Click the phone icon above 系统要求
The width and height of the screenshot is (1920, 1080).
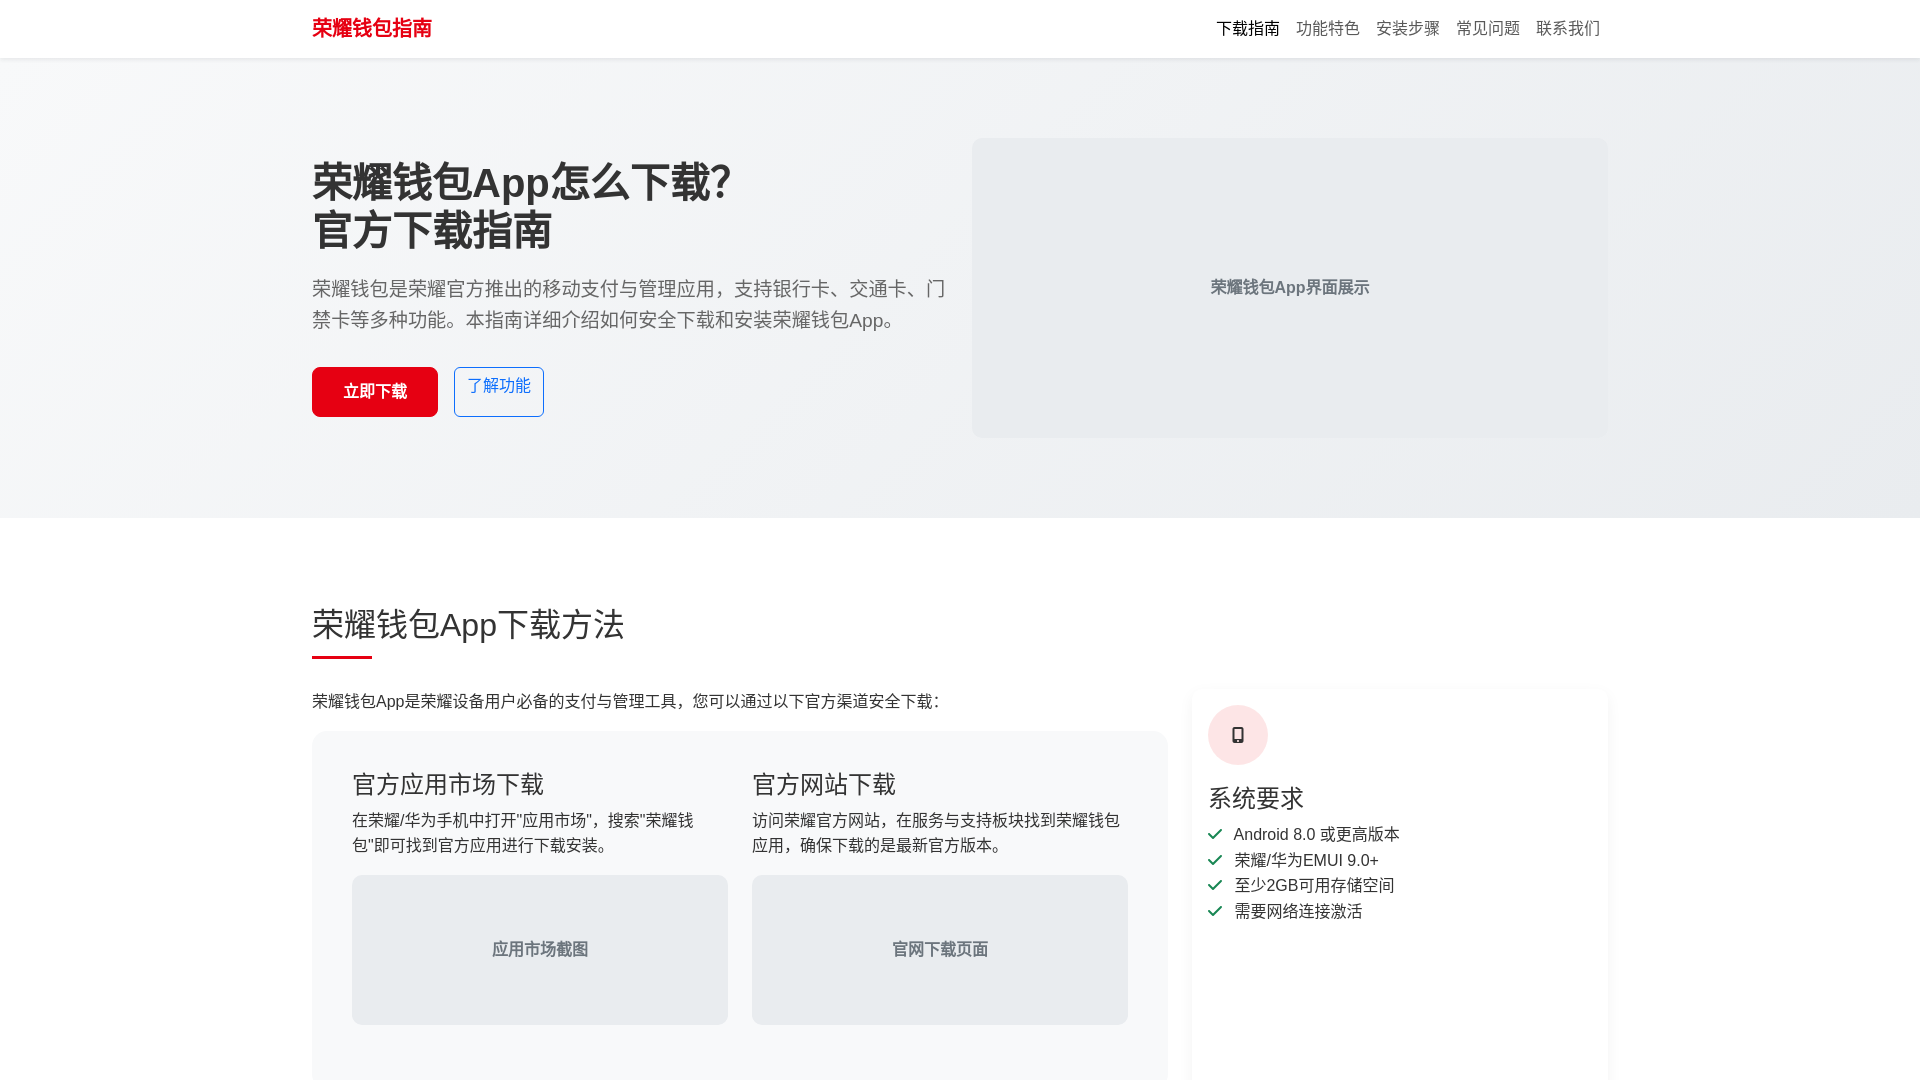point(1238,735)
